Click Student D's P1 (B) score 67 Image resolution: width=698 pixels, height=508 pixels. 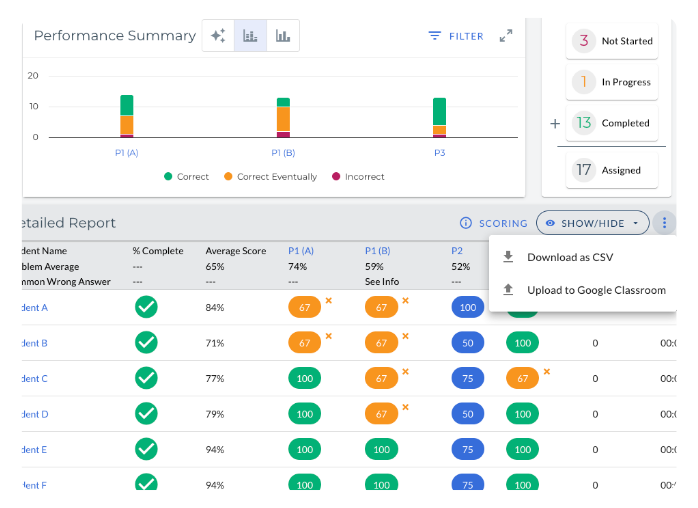pos(381,414)
